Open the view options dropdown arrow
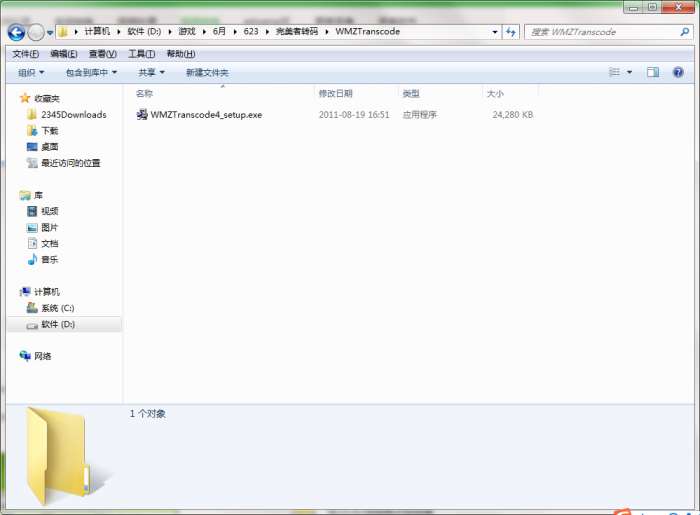Screen dimensions: 700x515 629,72
